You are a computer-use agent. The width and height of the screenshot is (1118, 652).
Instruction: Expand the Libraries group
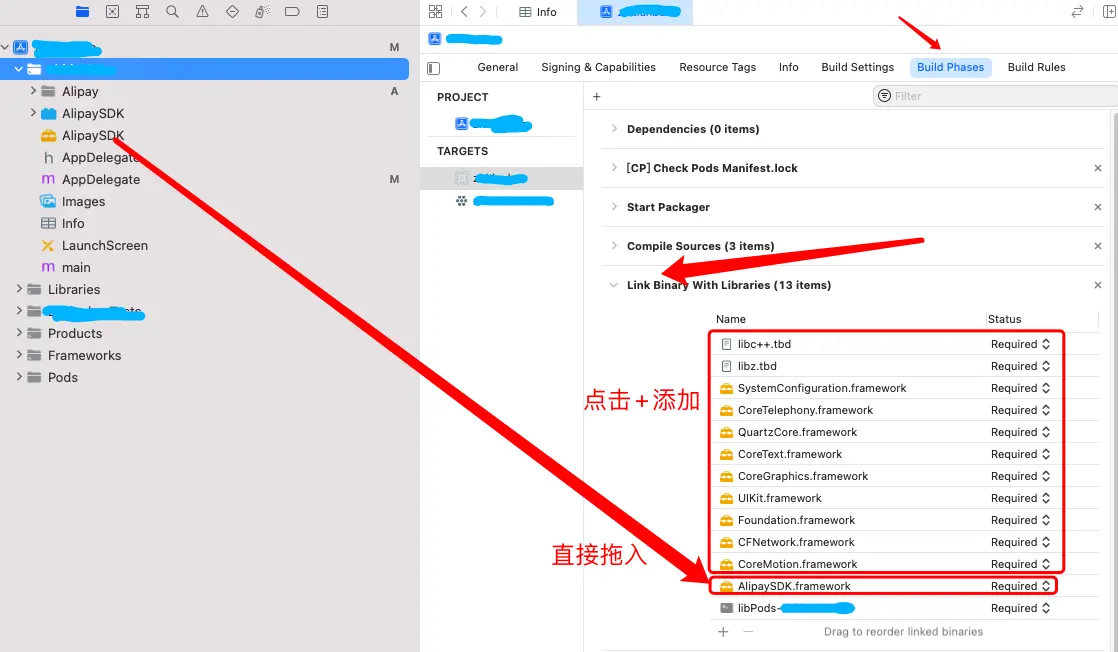click(19, 289)
